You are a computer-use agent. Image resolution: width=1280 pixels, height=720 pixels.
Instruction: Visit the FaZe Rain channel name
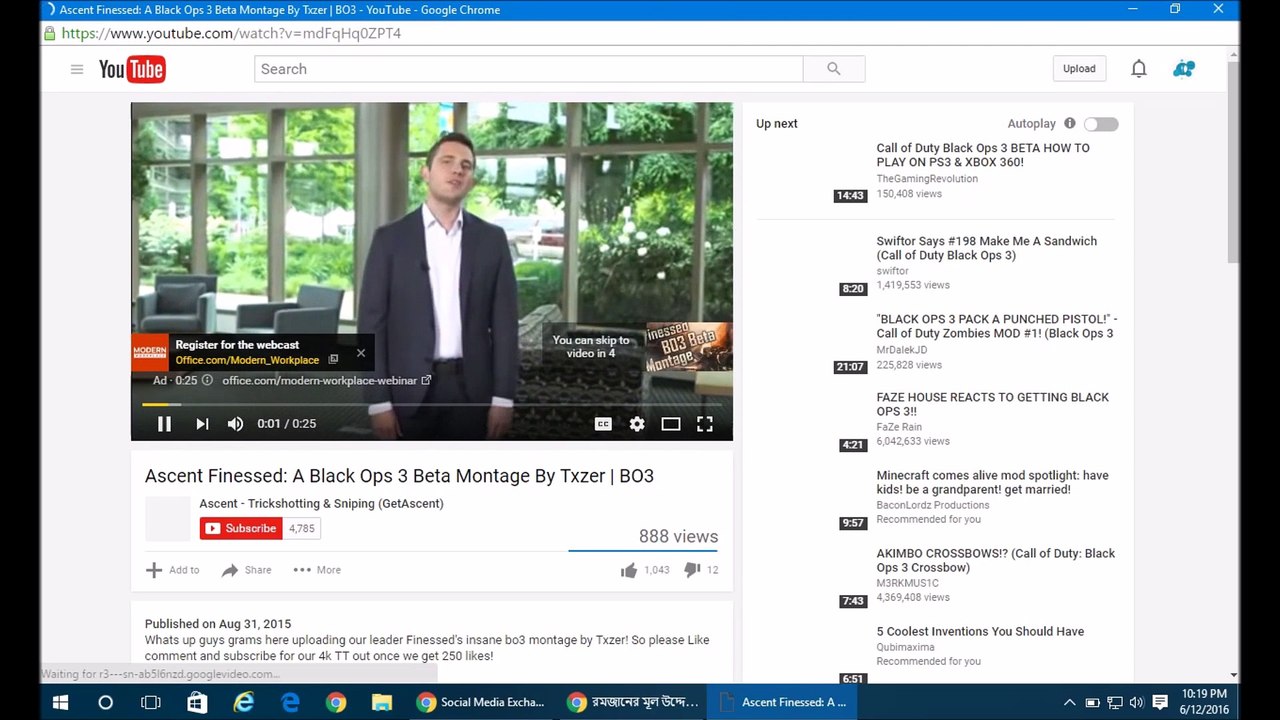[899, 427]
